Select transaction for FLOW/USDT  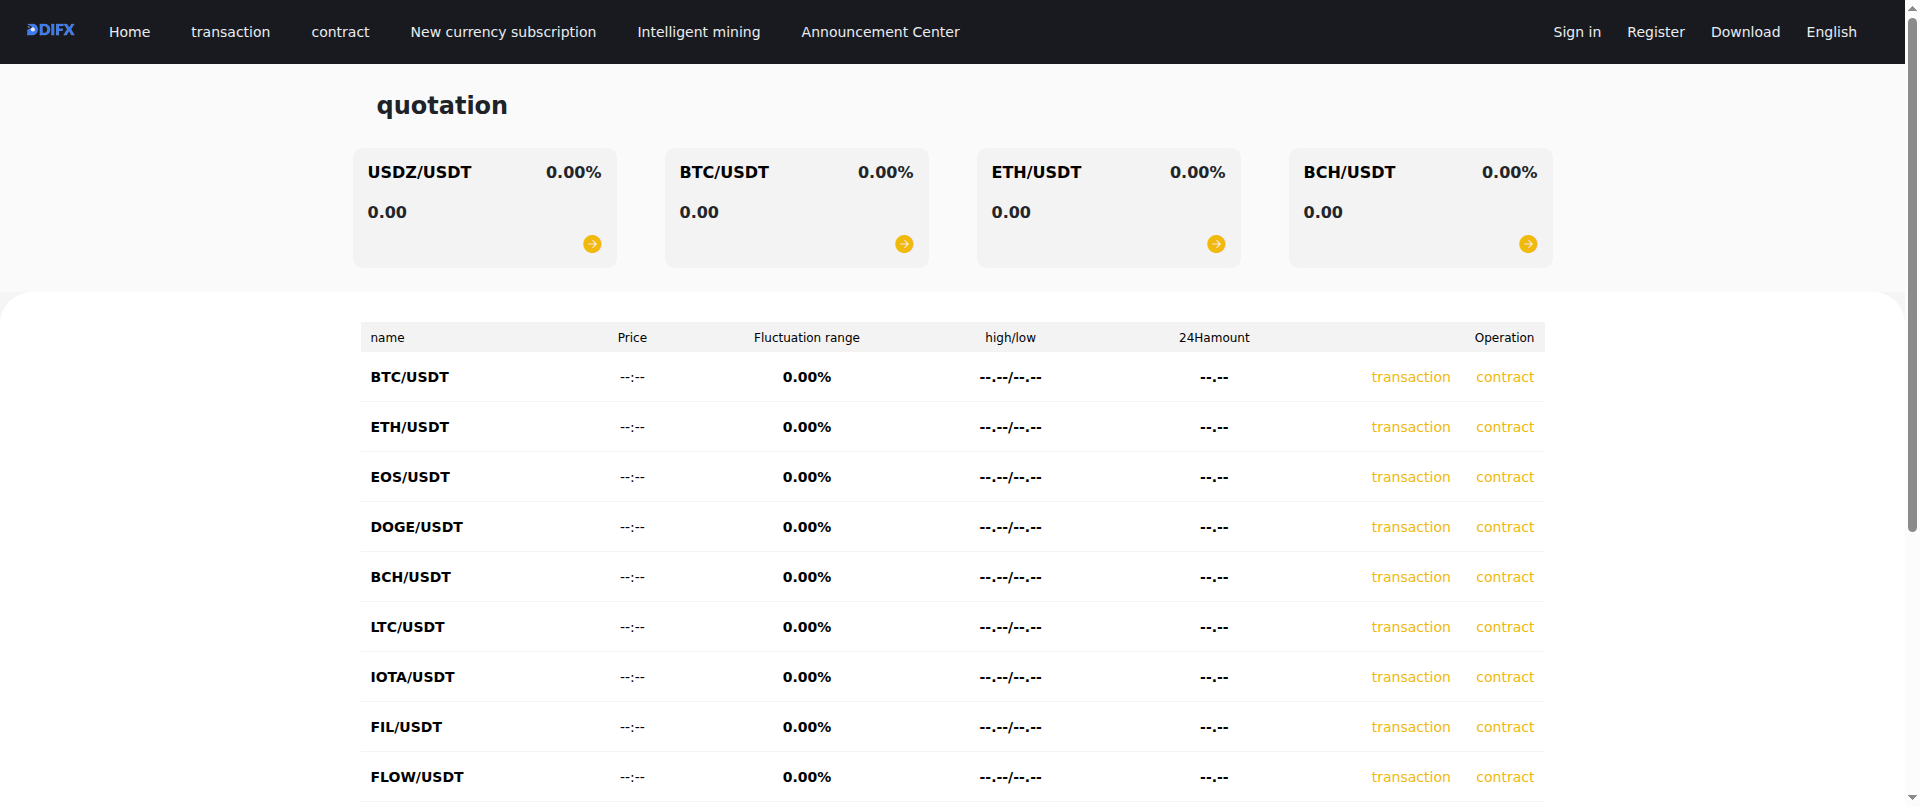(x=1410, y=777)
